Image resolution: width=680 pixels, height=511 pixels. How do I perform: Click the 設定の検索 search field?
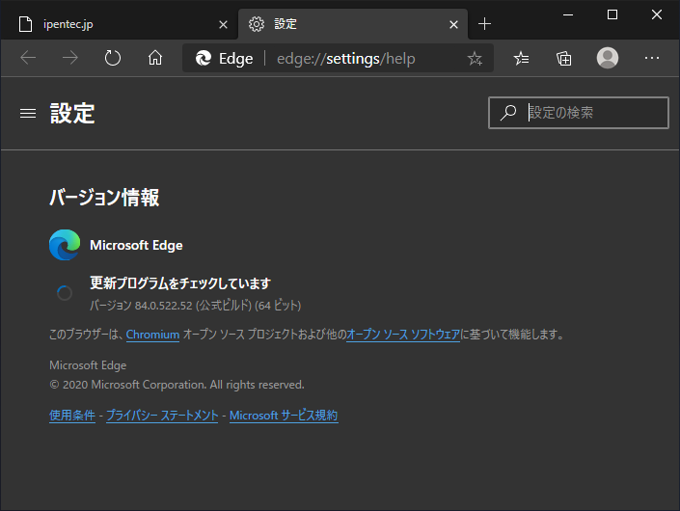coord(579,113)
